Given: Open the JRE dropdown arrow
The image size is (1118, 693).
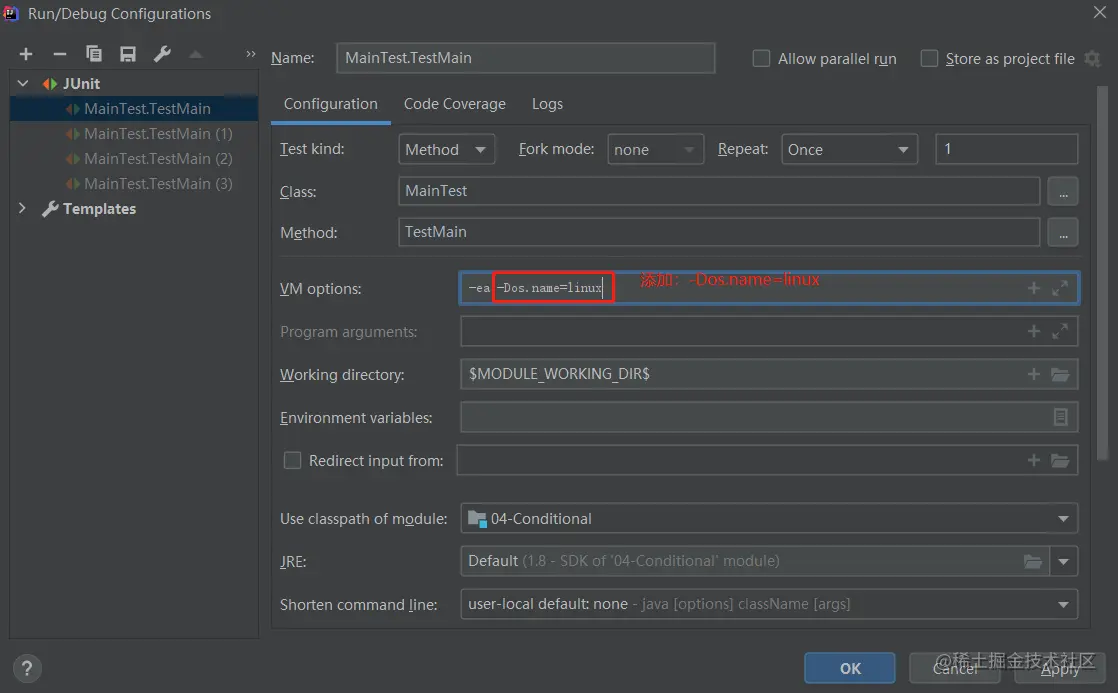Looking at the screenshot, I should pyautogui.click(x=1063, y=561).
